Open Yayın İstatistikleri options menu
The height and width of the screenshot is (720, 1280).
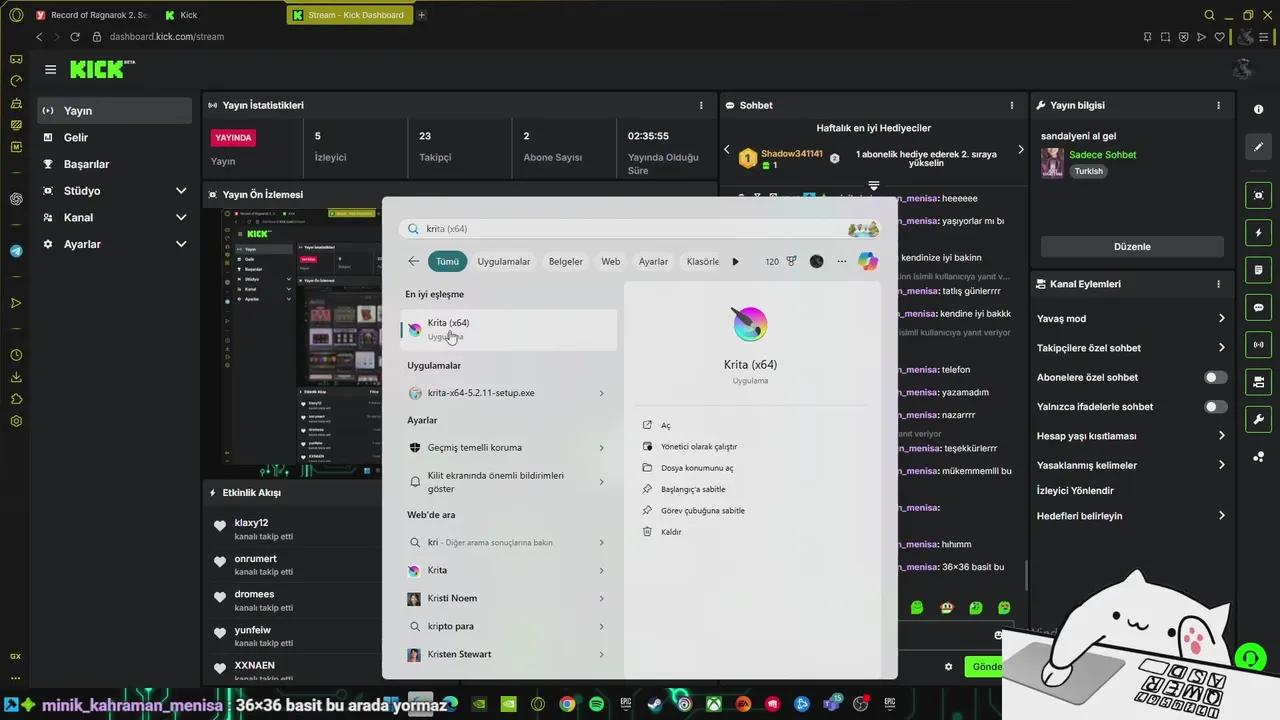pos(701,105)
